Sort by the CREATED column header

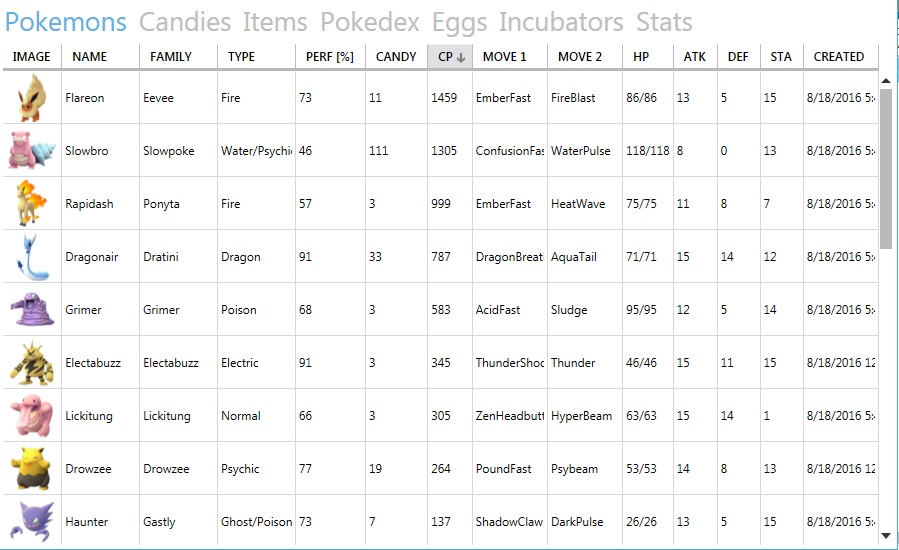[839, 57]
